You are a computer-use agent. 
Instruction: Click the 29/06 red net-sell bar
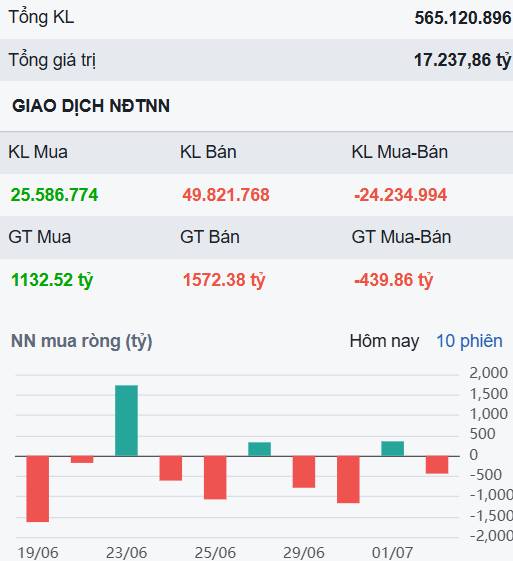[x=304, y=472]
